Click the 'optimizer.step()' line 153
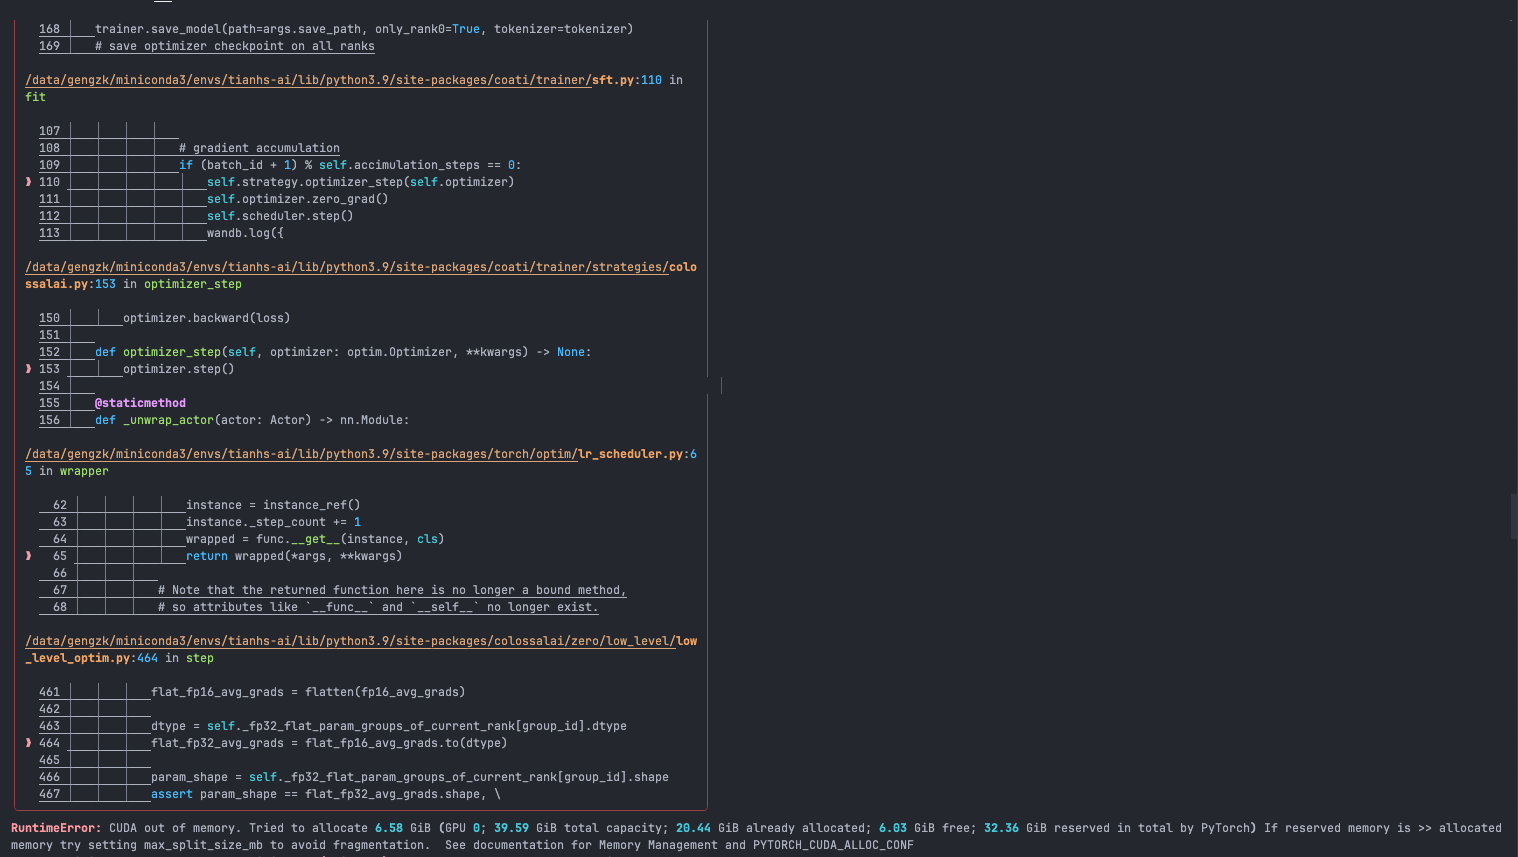Viewport: 1518px width, 857px height. 179,369
